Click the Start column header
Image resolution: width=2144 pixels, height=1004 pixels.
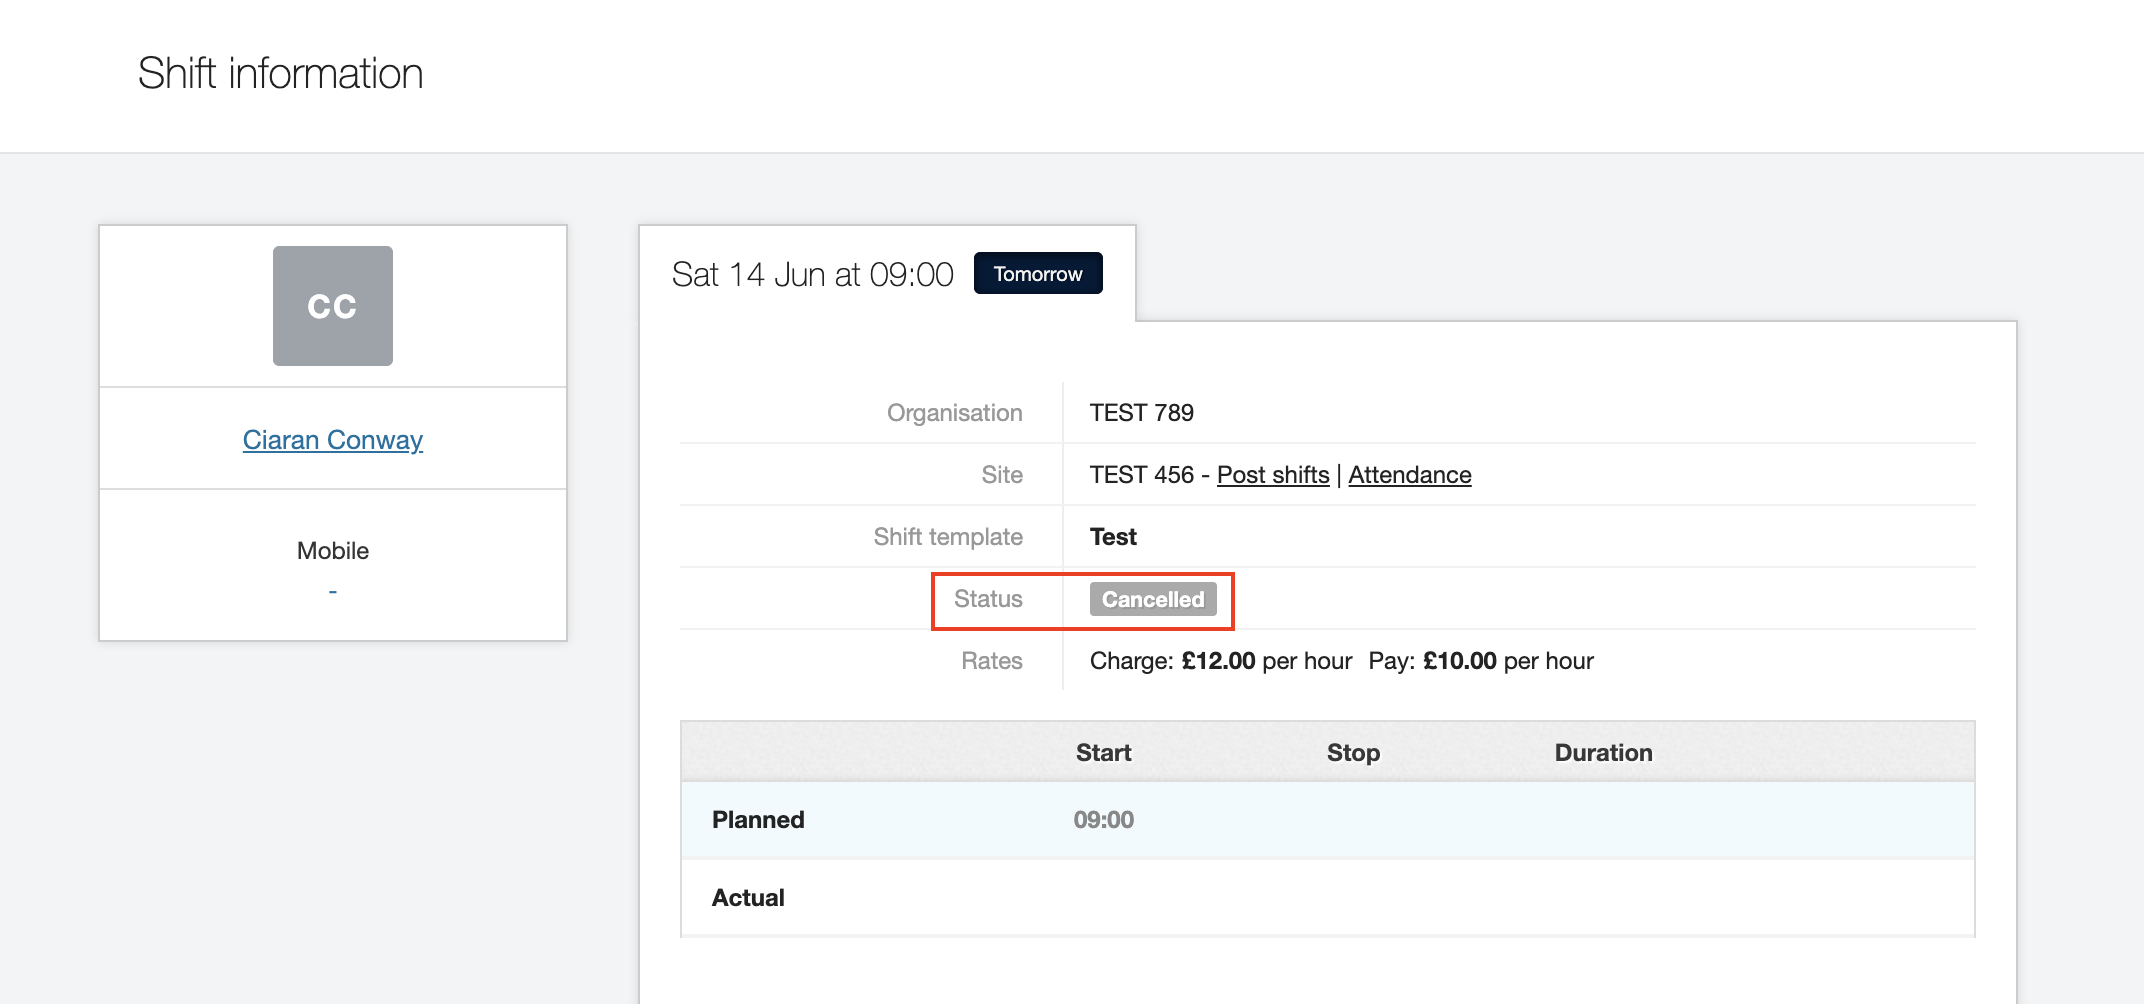pos(1103,753)
